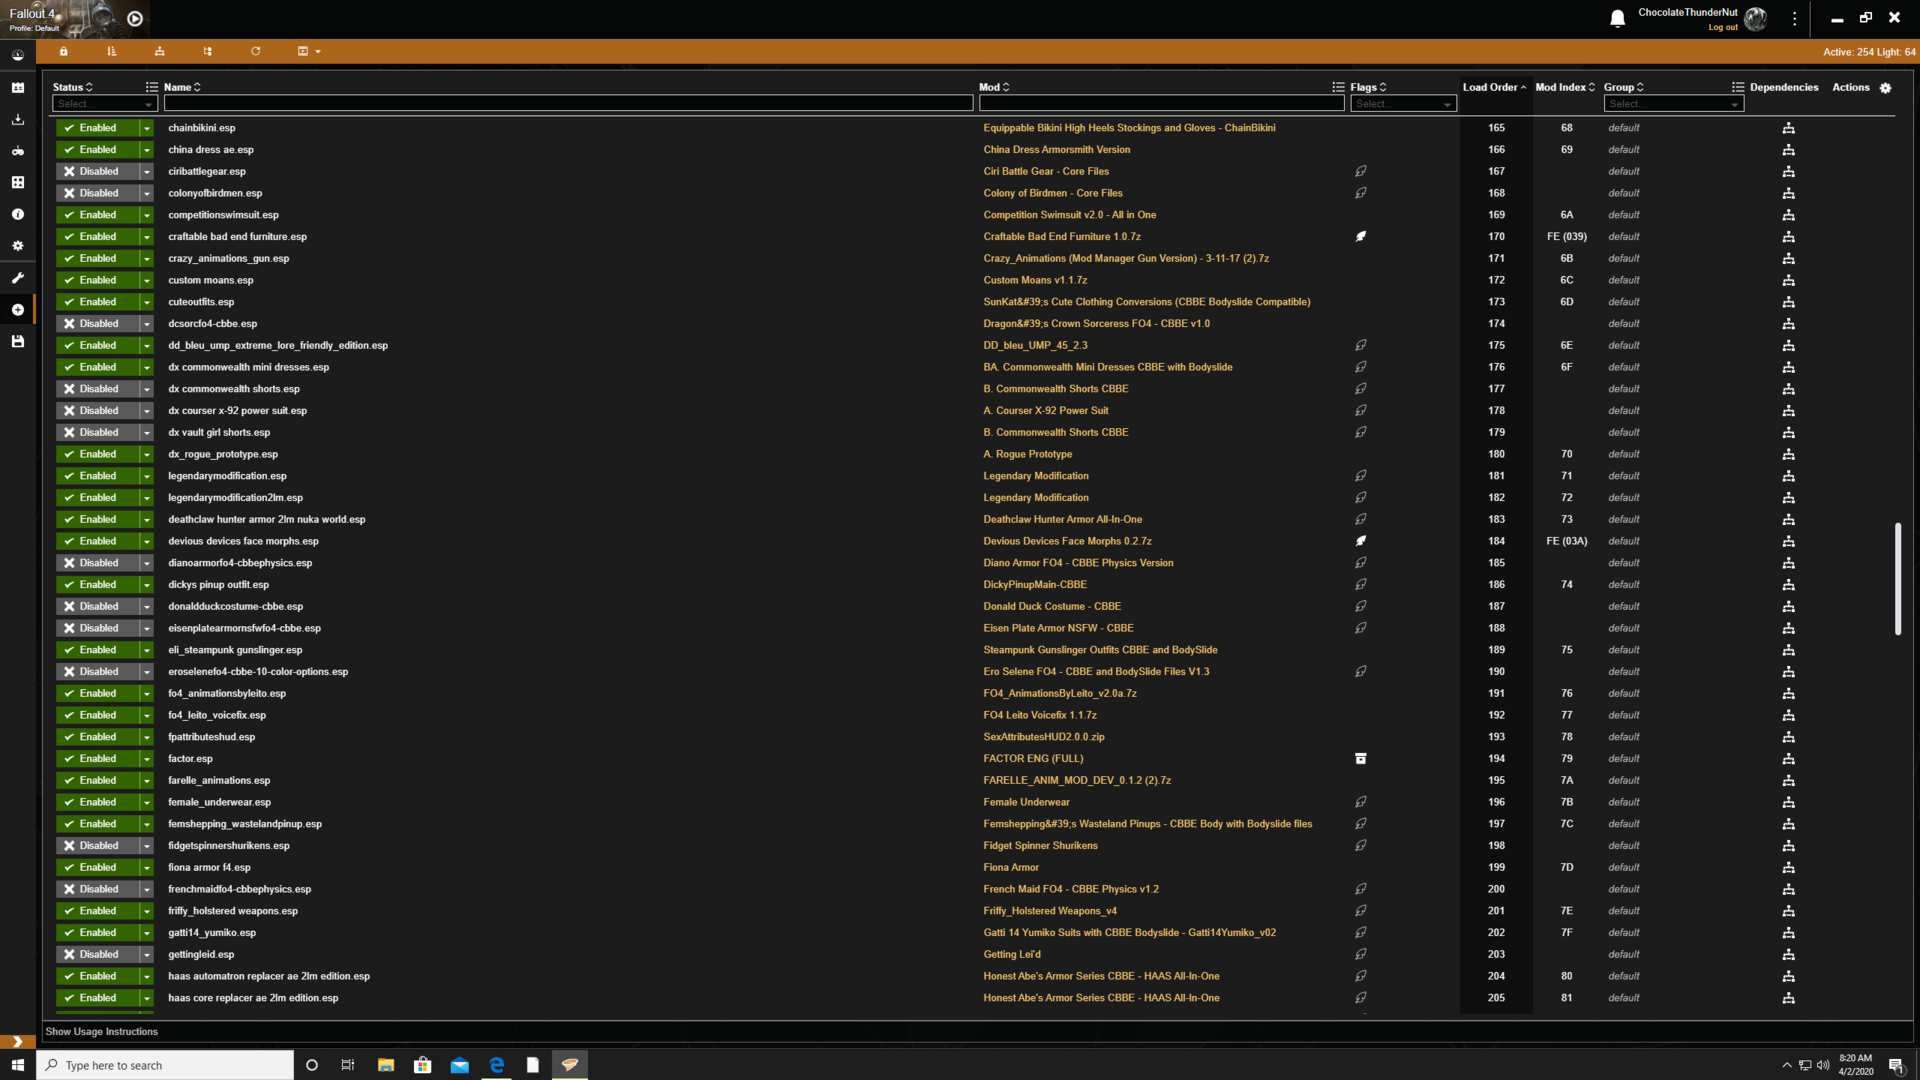Open status arrow dropdown for cuteoutfits.esp

pos(147,302)
